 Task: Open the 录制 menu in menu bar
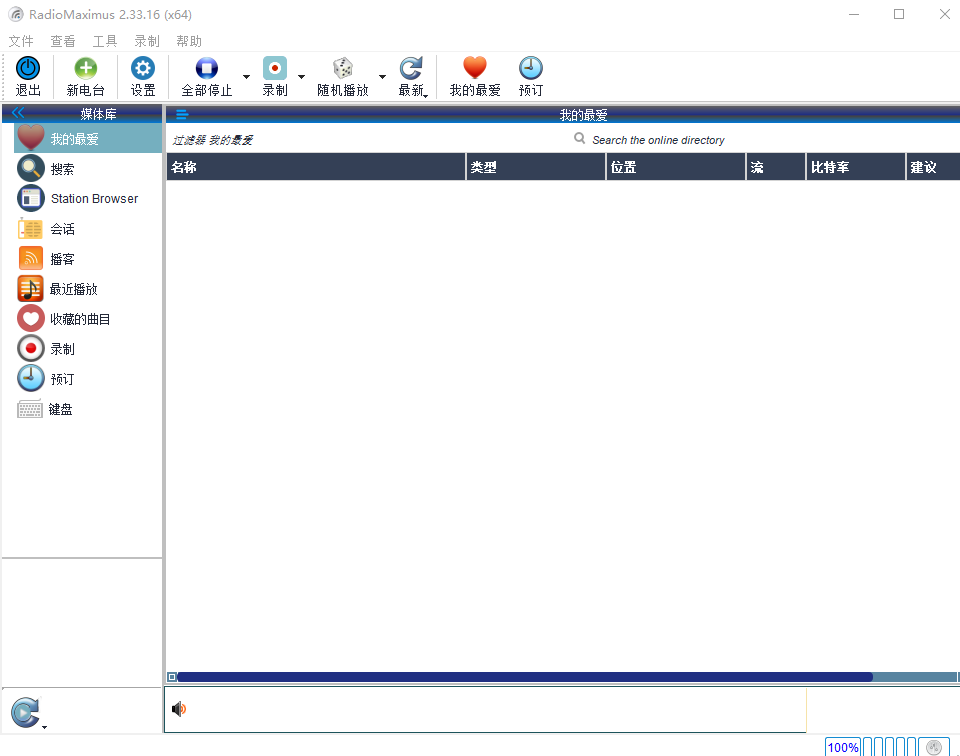click(147, 41)
